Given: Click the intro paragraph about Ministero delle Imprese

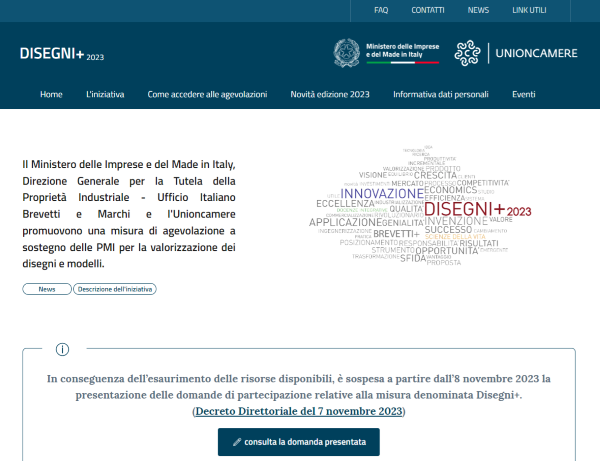Looking at the screenshot, I should (129, 214).
